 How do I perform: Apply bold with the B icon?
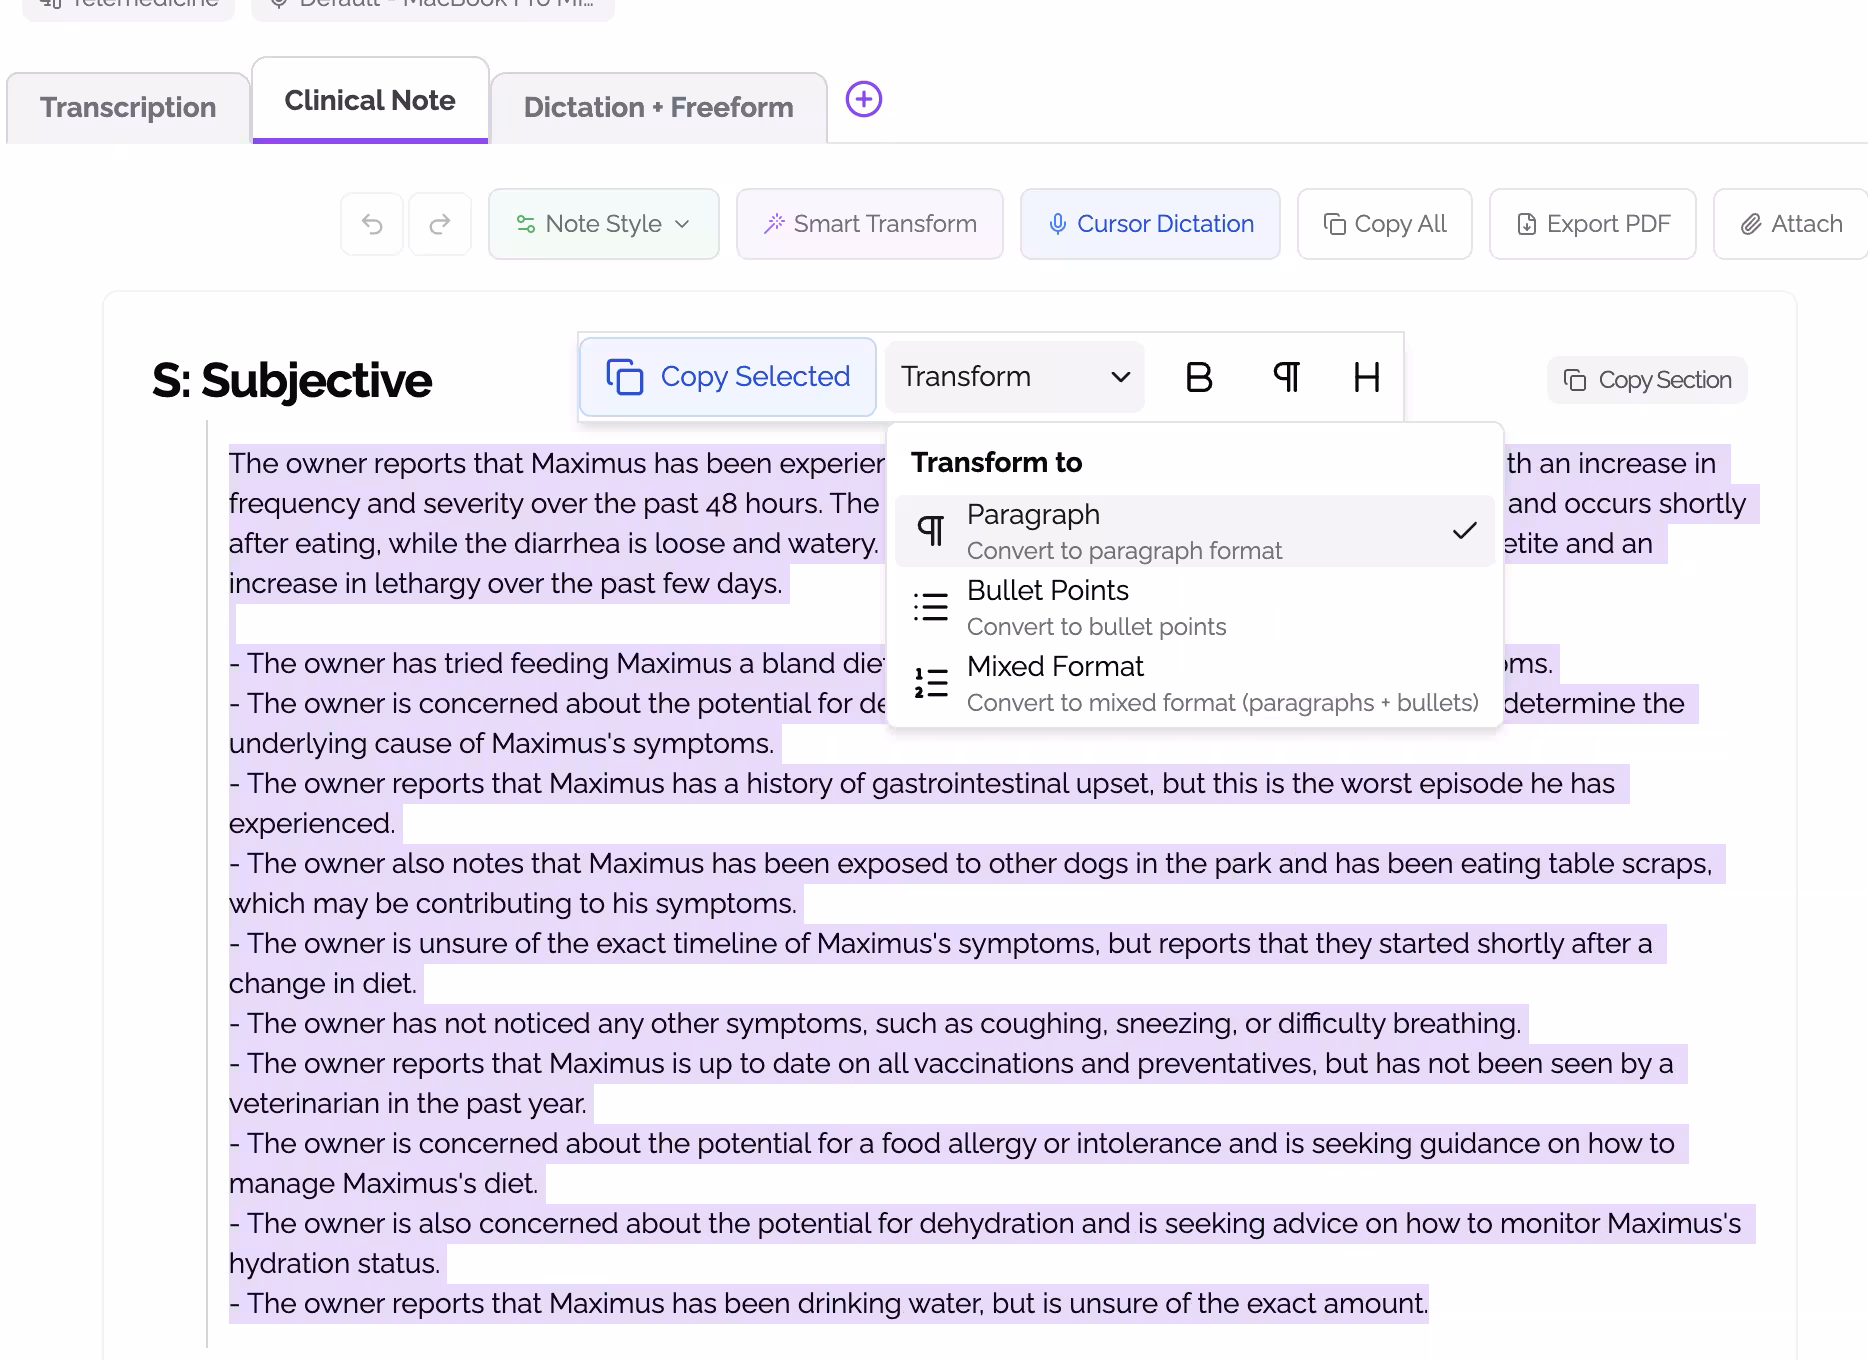click(1198, 377)
